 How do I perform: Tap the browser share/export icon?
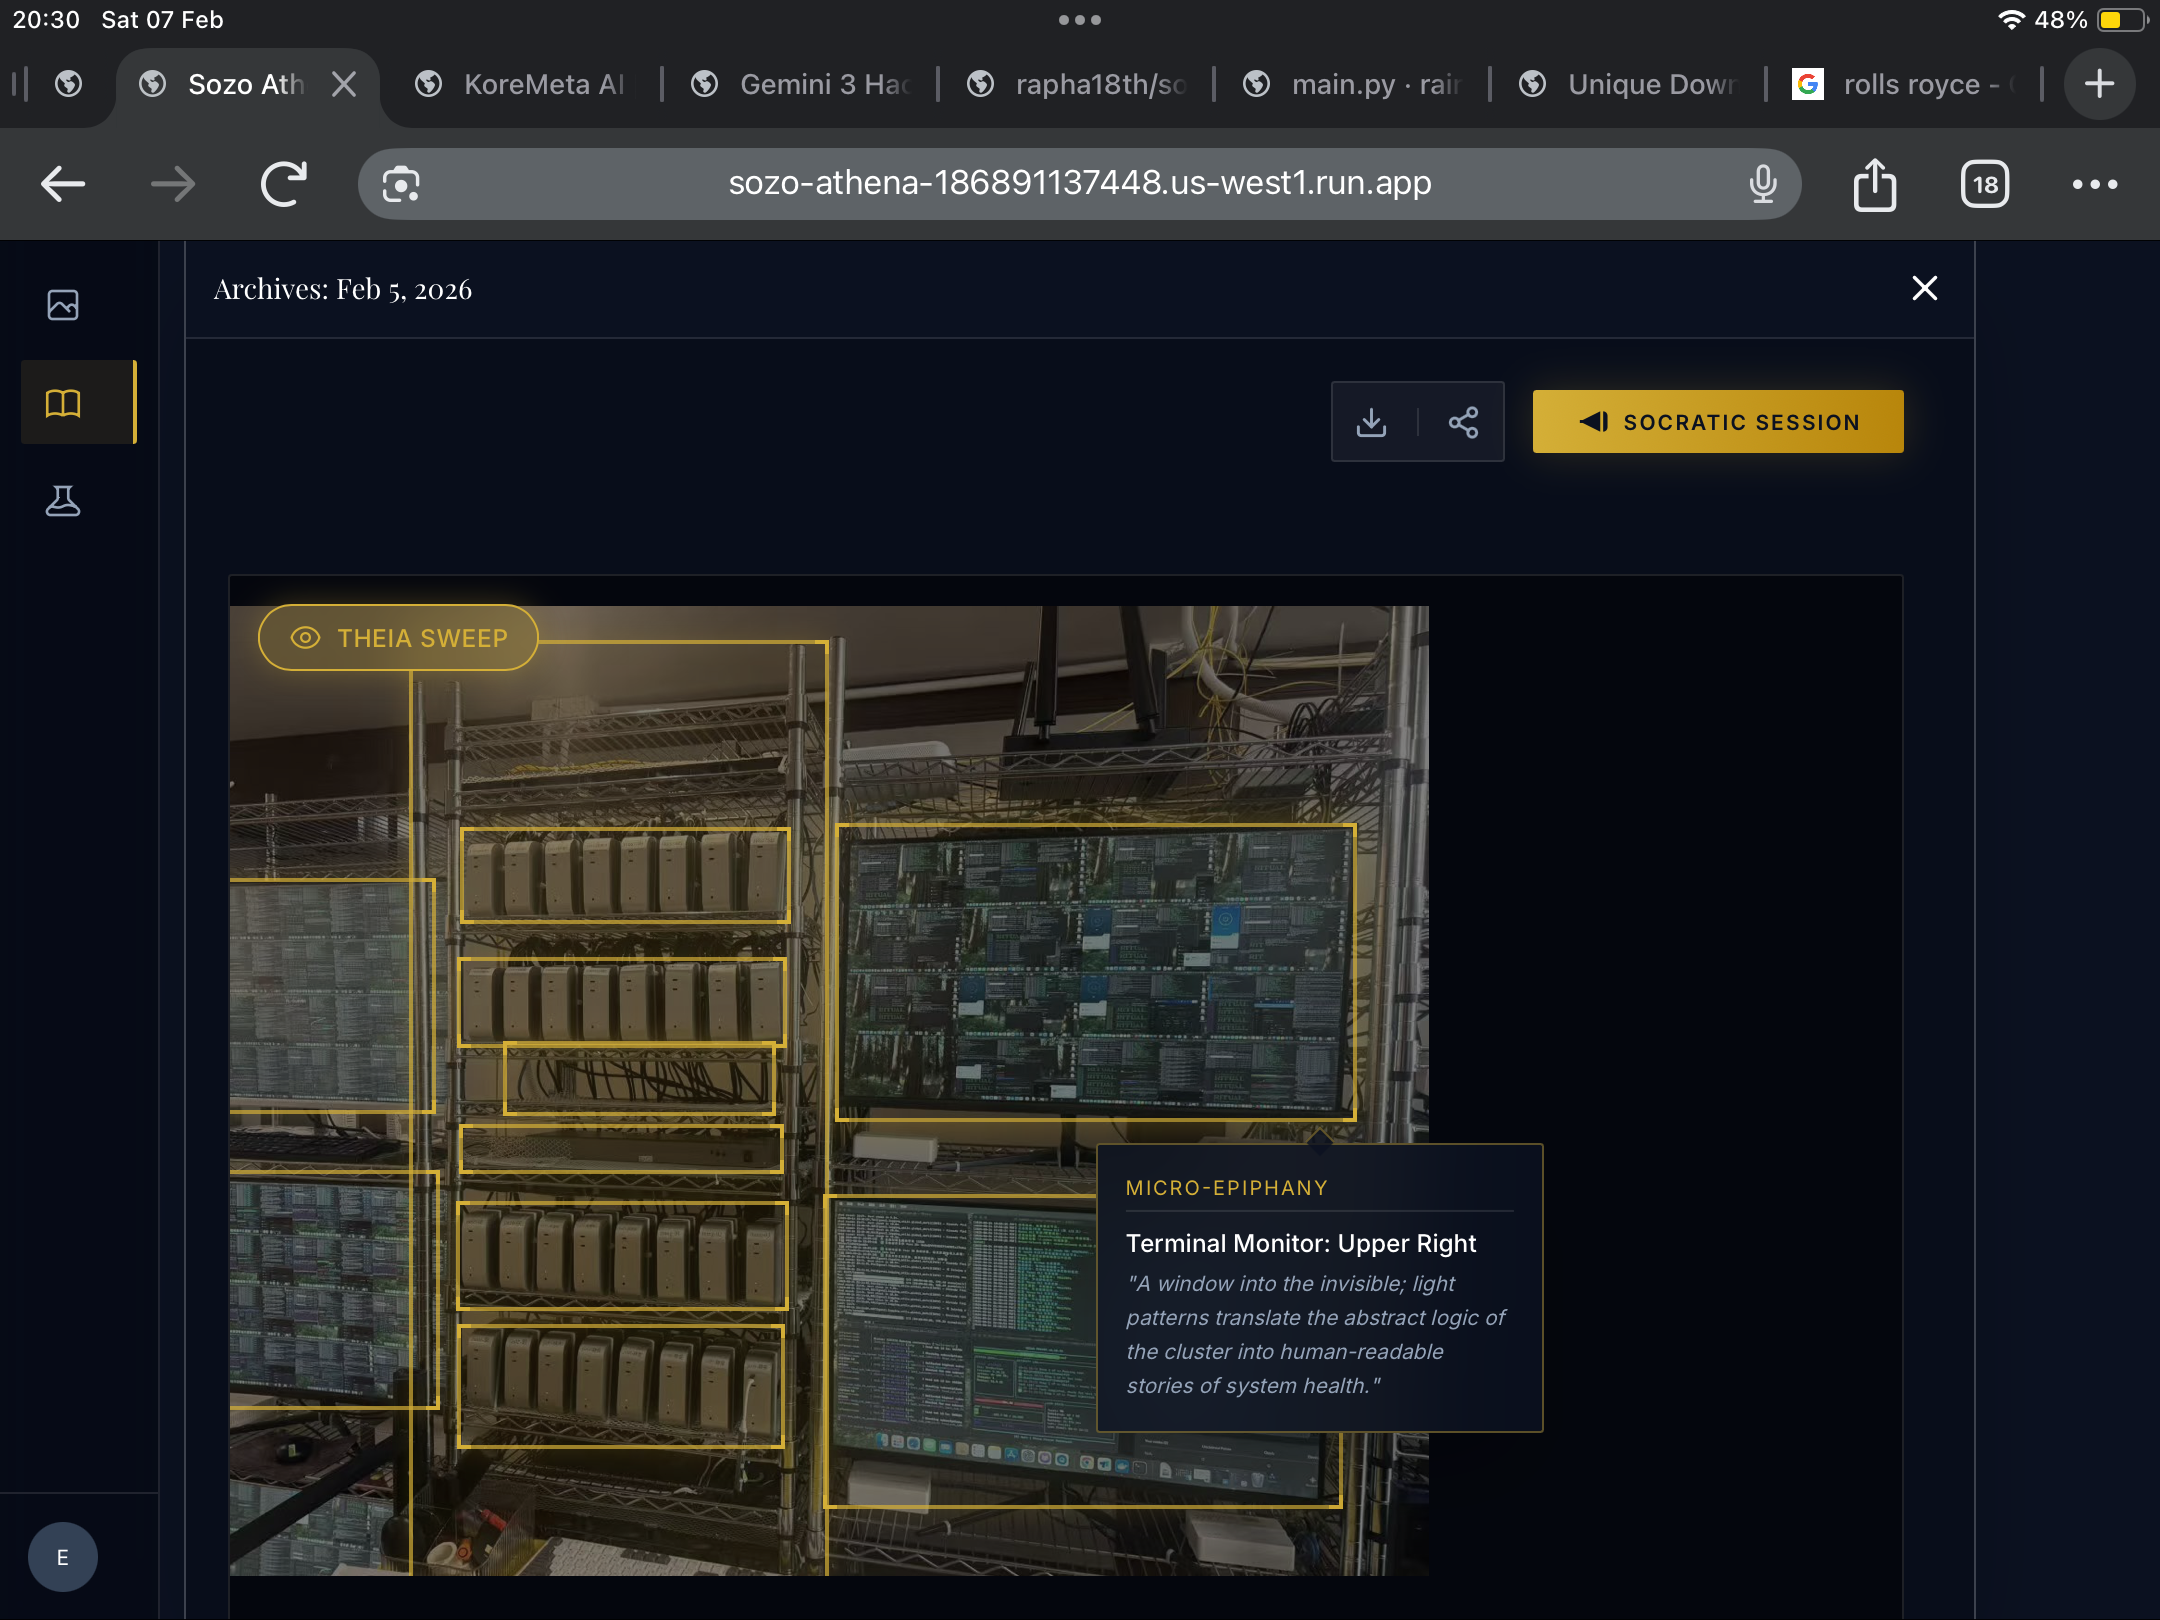click(x=1874, y=185)
